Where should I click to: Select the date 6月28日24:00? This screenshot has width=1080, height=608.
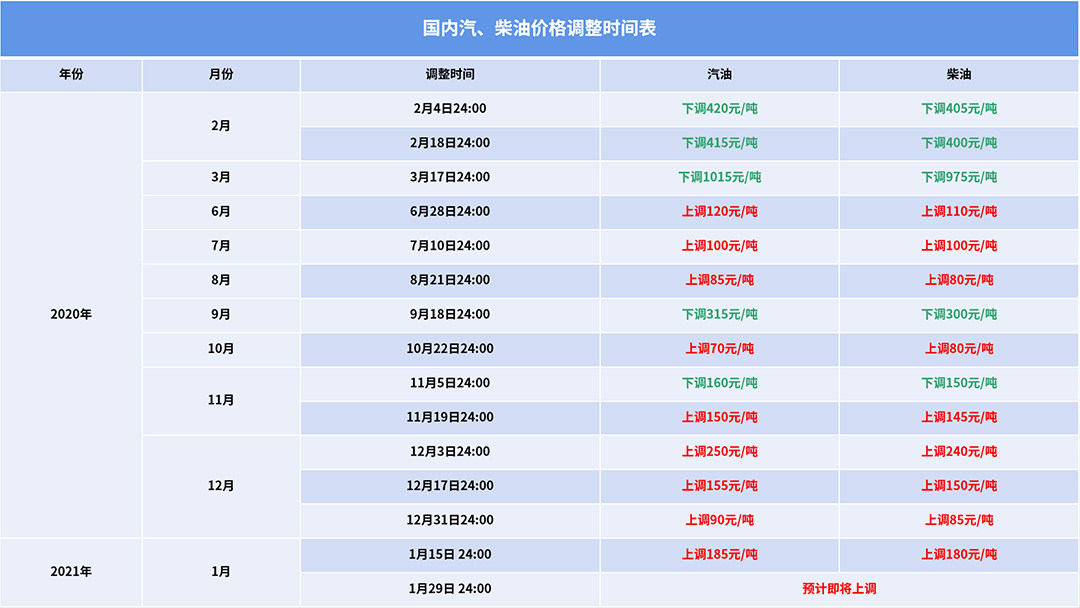(450, 211)
